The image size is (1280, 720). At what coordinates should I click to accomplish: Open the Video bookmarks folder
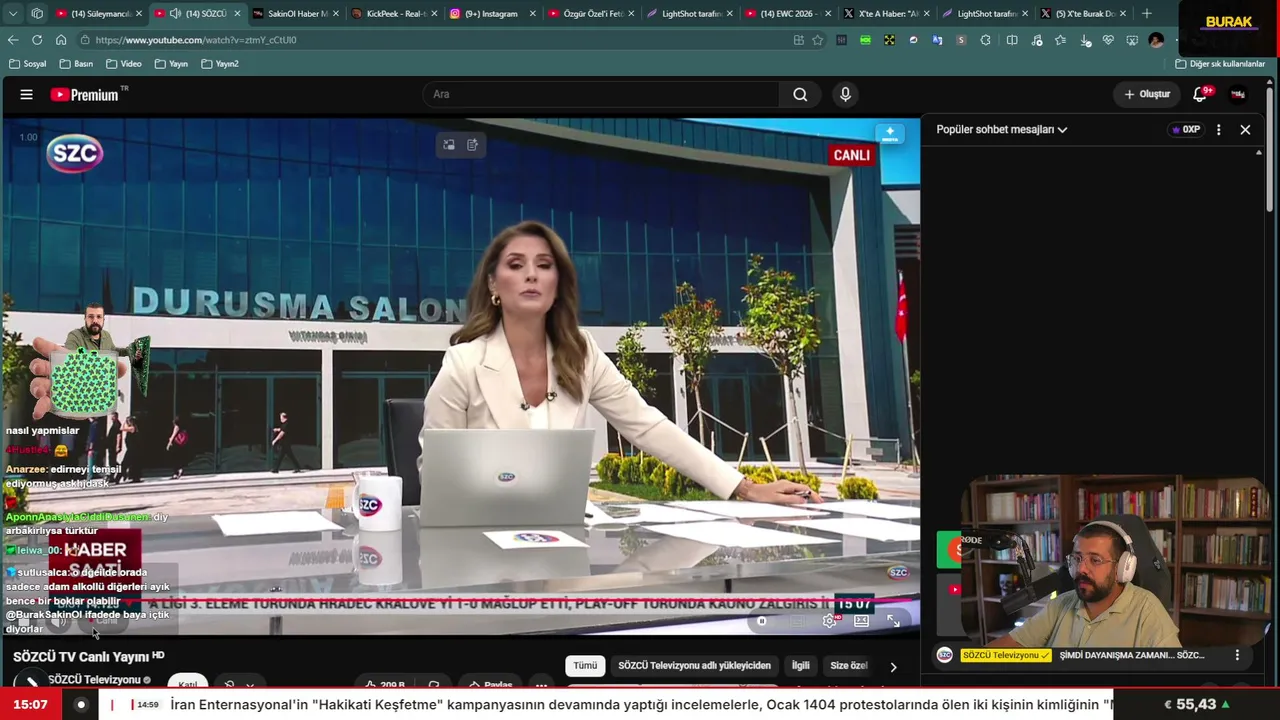[x=124, y=64]
